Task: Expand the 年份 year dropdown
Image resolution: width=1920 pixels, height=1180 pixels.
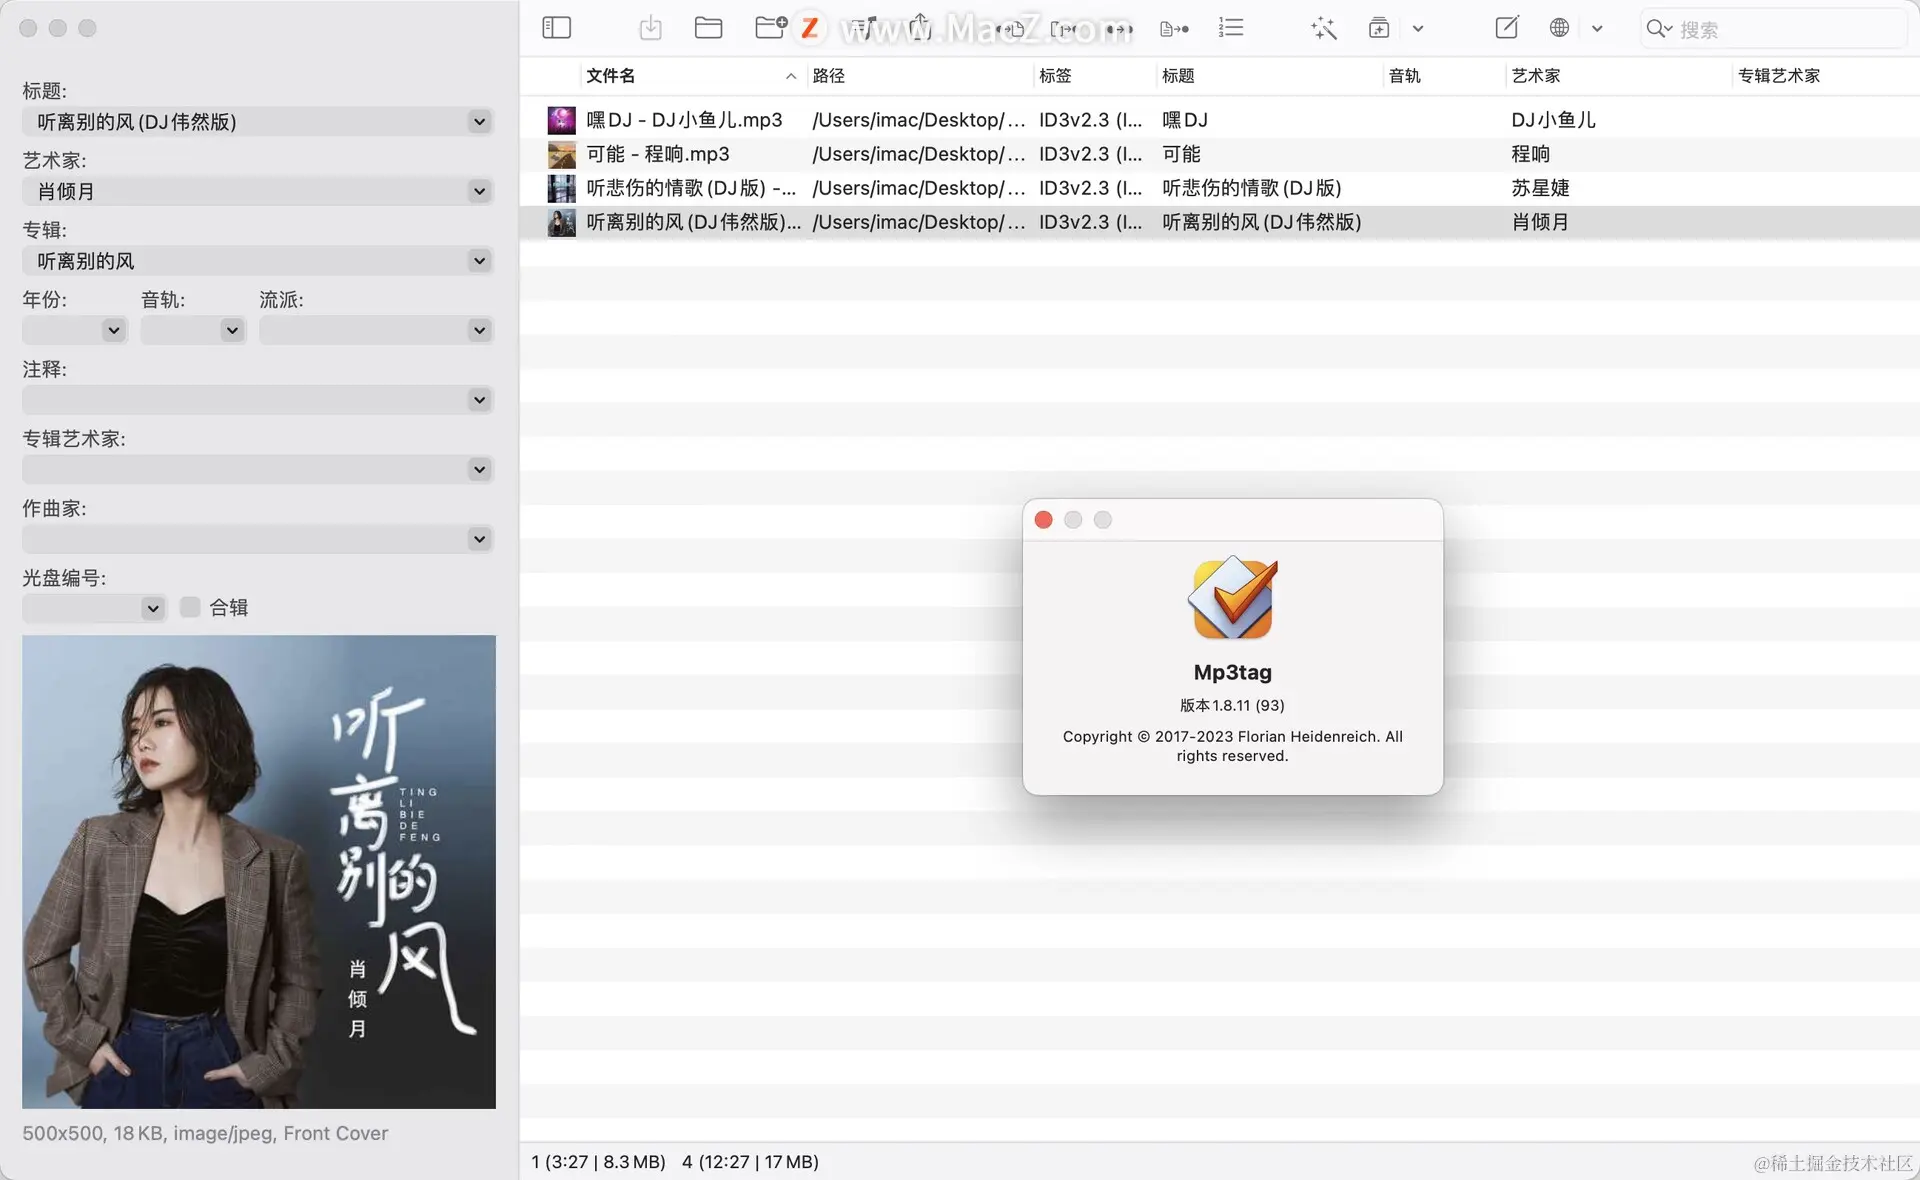Action: [114, 330]
